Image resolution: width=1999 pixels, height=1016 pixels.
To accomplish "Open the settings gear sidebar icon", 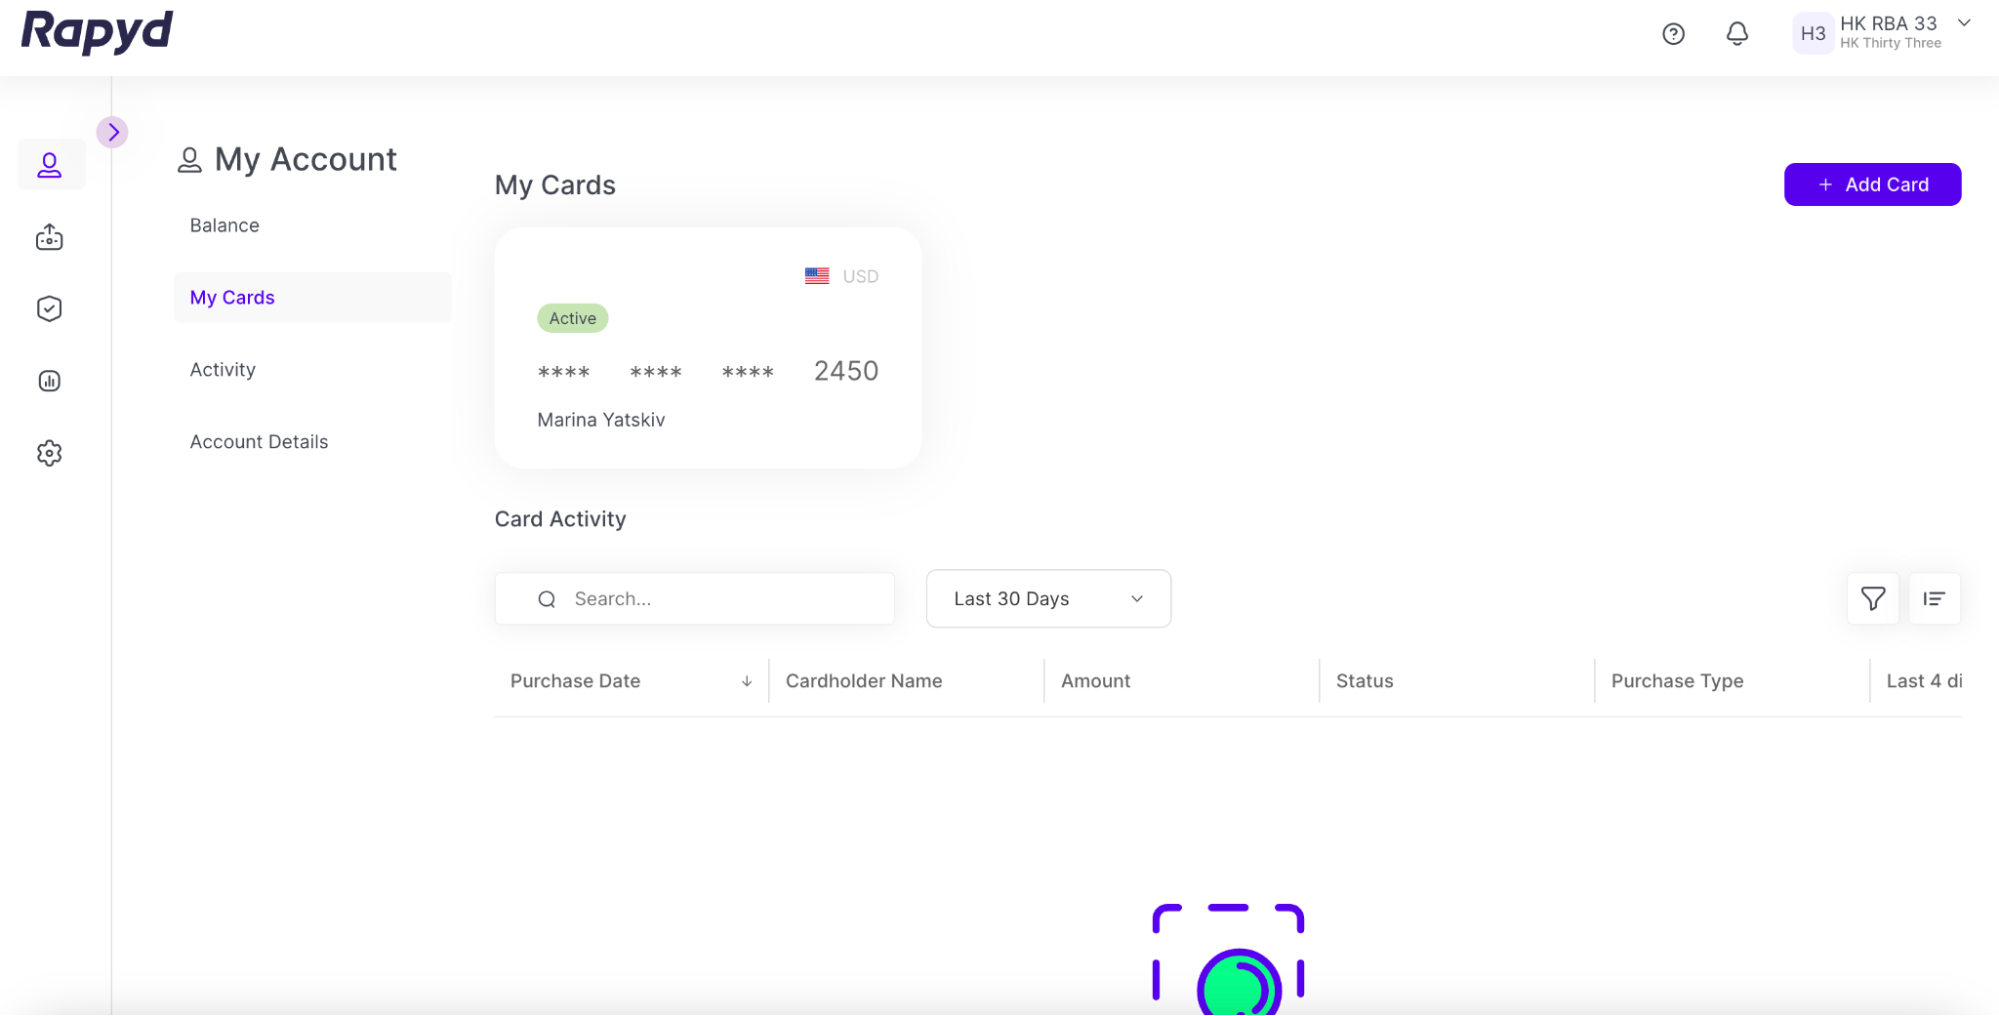I will 50,453.
